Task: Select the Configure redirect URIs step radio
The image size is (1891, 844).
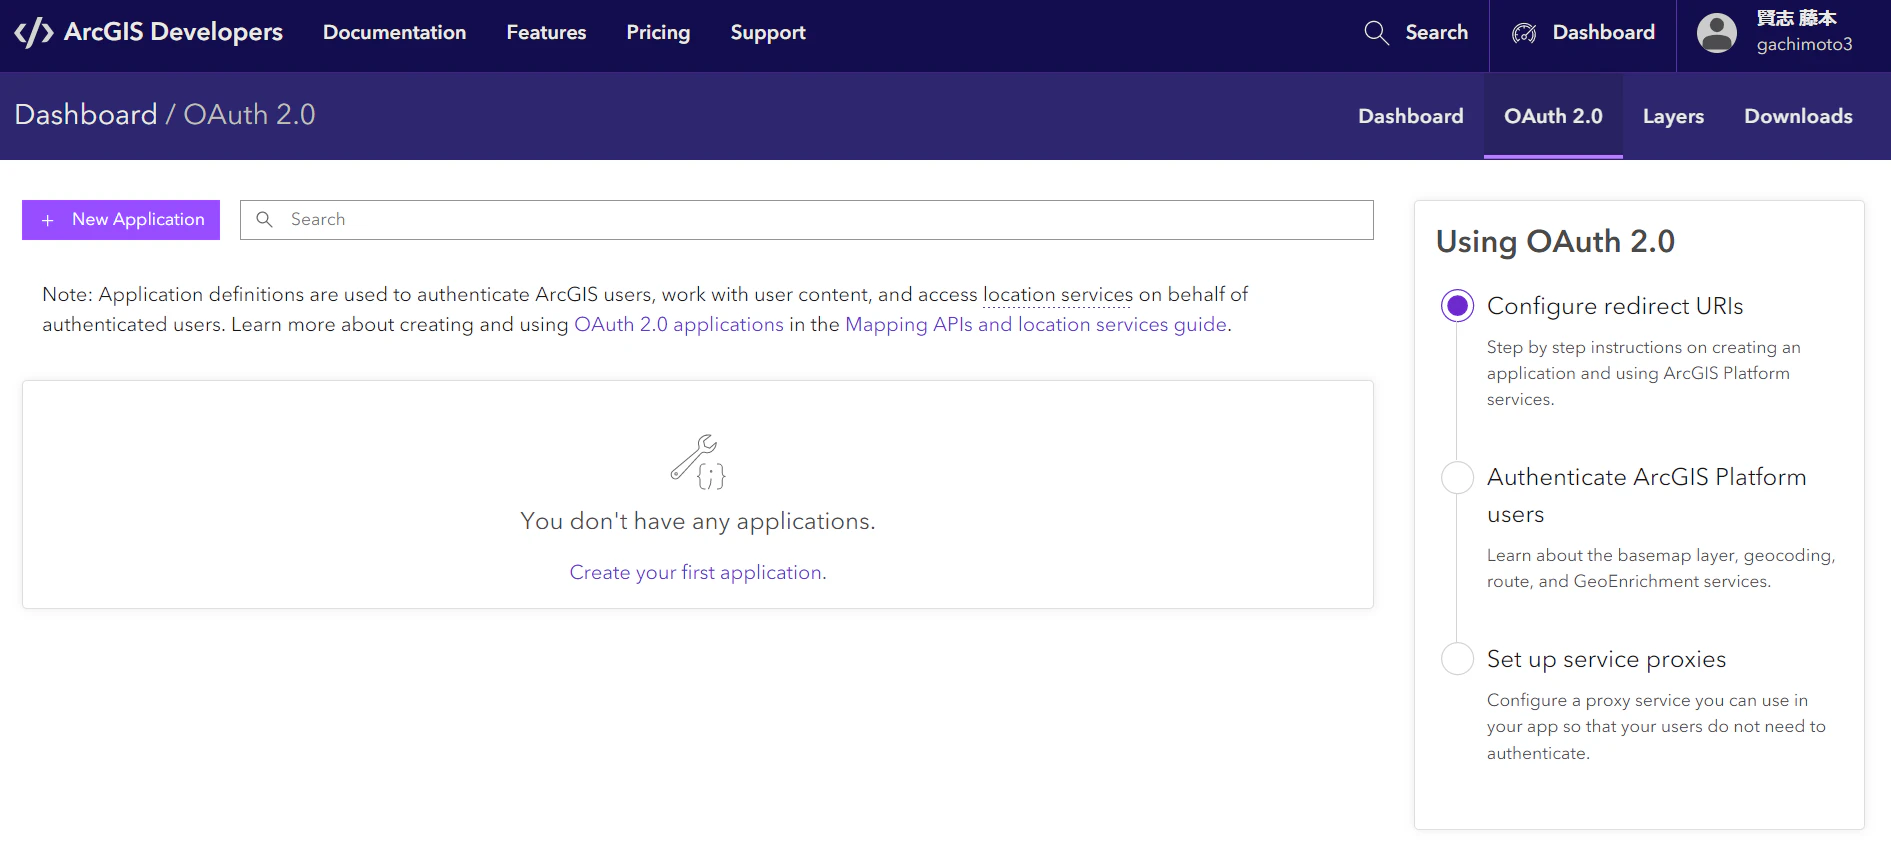Action: coord(1457,306)
